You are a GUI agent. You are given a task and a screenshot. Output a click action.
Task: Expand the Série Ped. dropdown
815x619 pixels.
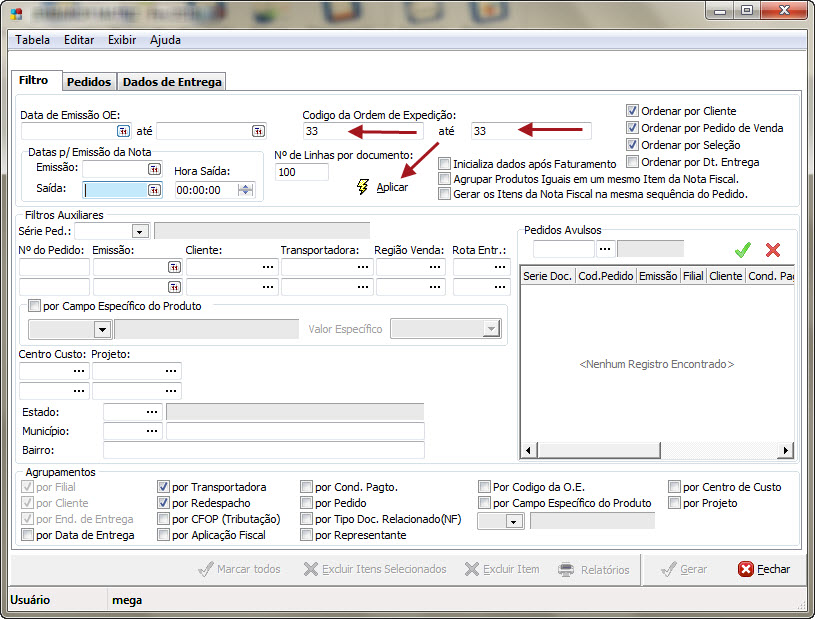coord(139,231)
